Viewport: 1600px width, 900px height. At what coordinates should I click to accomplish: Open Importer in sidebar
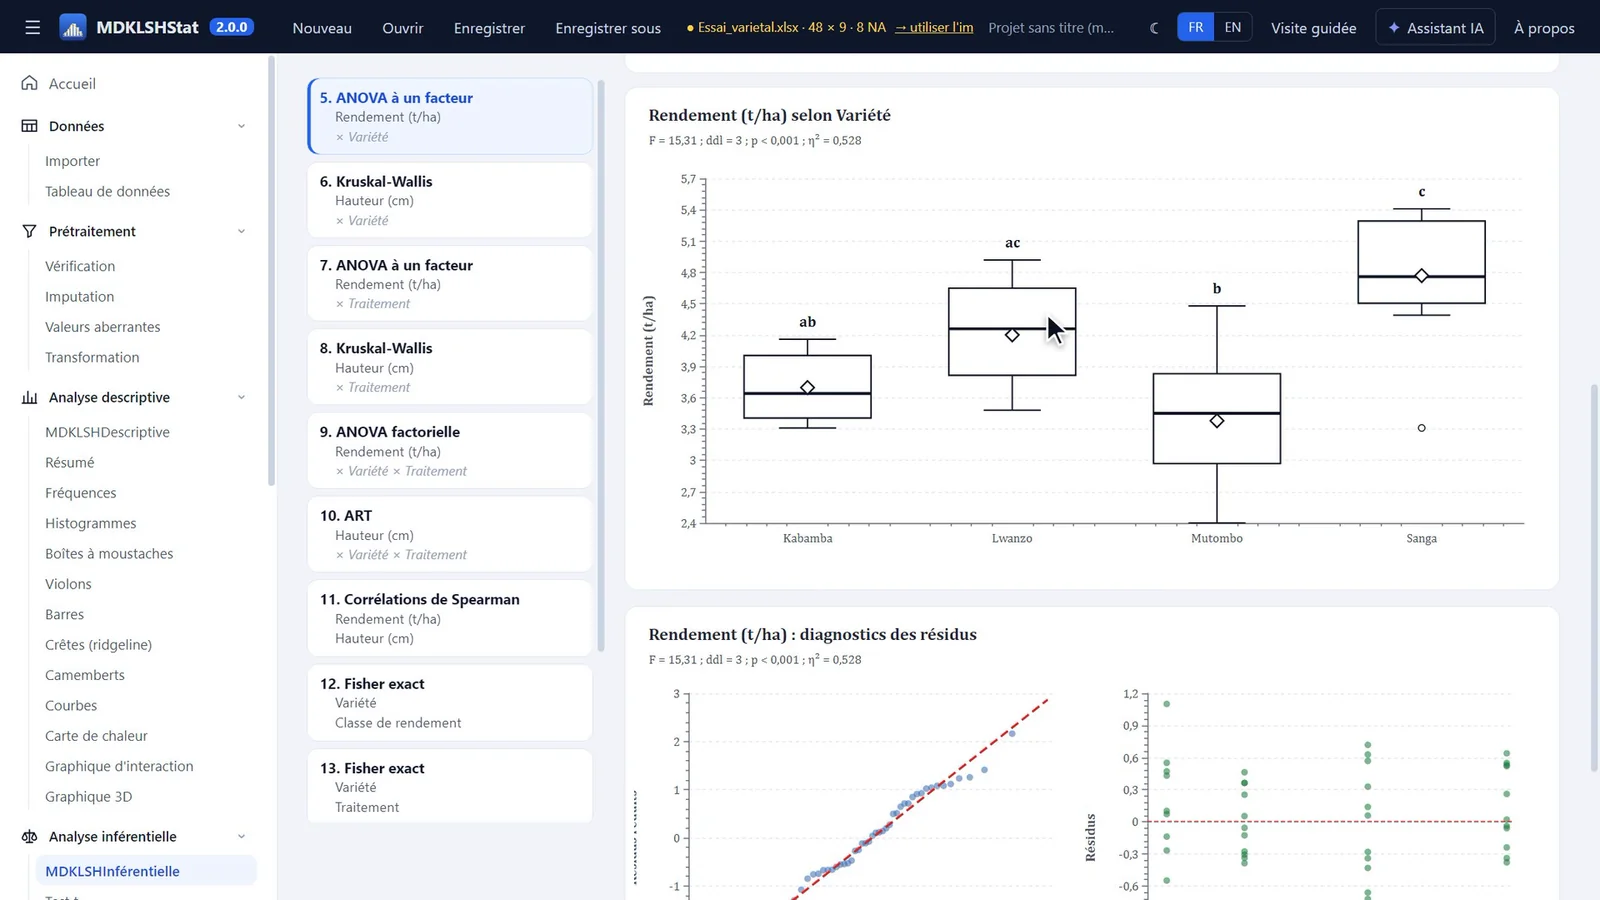pos(72,161)
